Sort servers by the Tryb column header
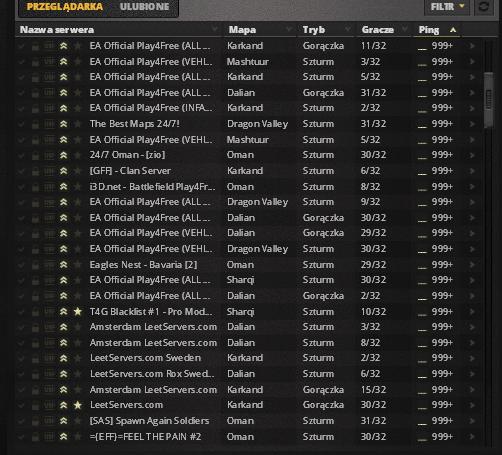Screen dimensions: 502x455 pyautogui.click(x=313, y=30)
